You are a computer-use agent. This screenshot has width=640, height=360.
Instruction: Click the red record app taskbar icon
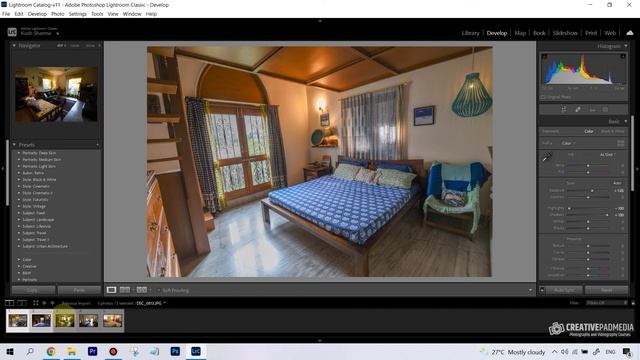tap(113, 351)
